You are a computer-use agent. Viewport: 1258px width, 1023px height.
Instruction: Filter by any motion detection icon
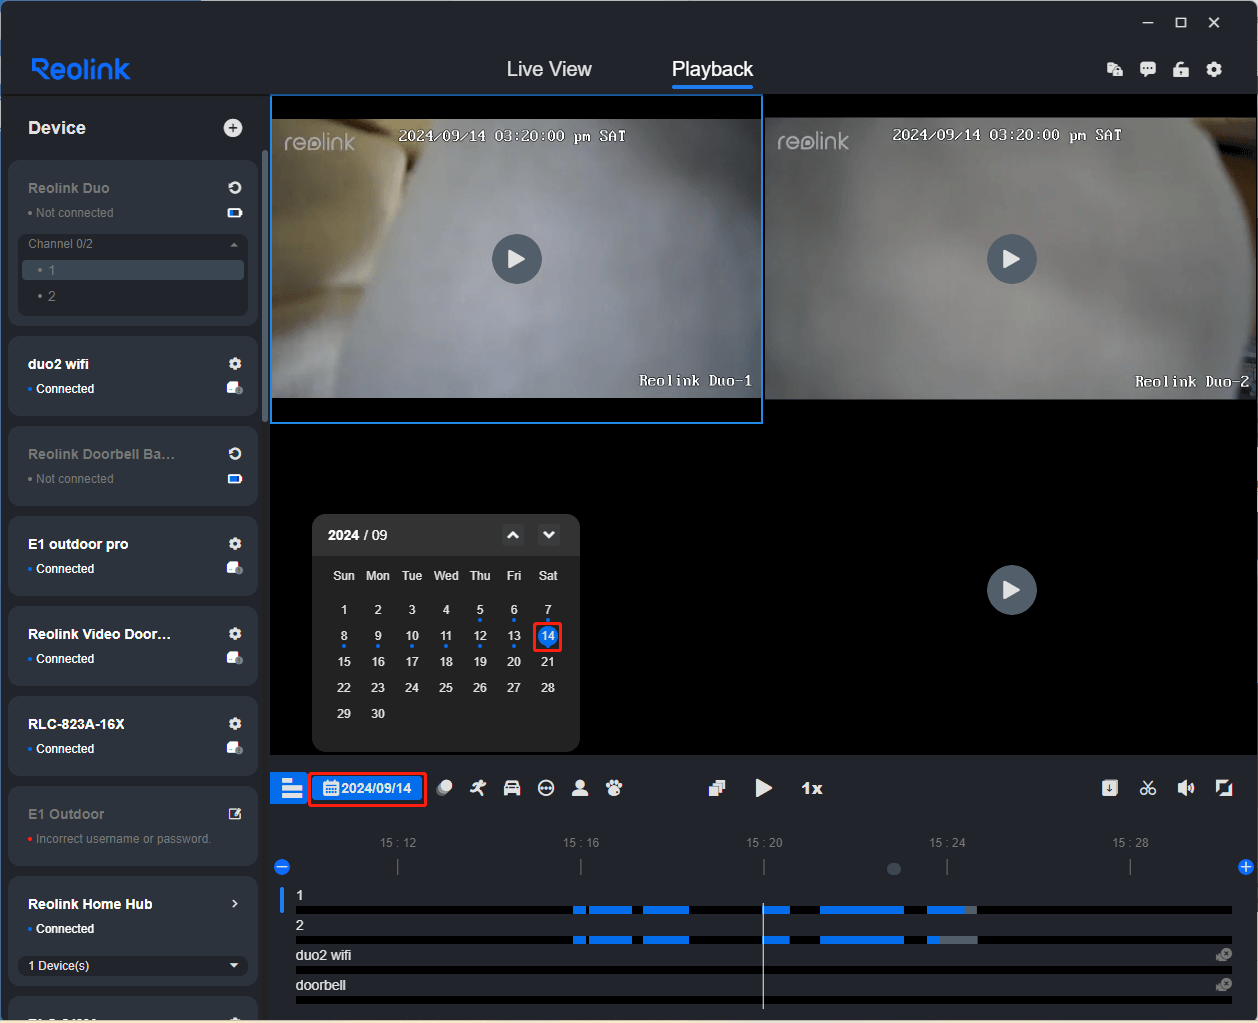pyautogui.click(x=445, y=788)
